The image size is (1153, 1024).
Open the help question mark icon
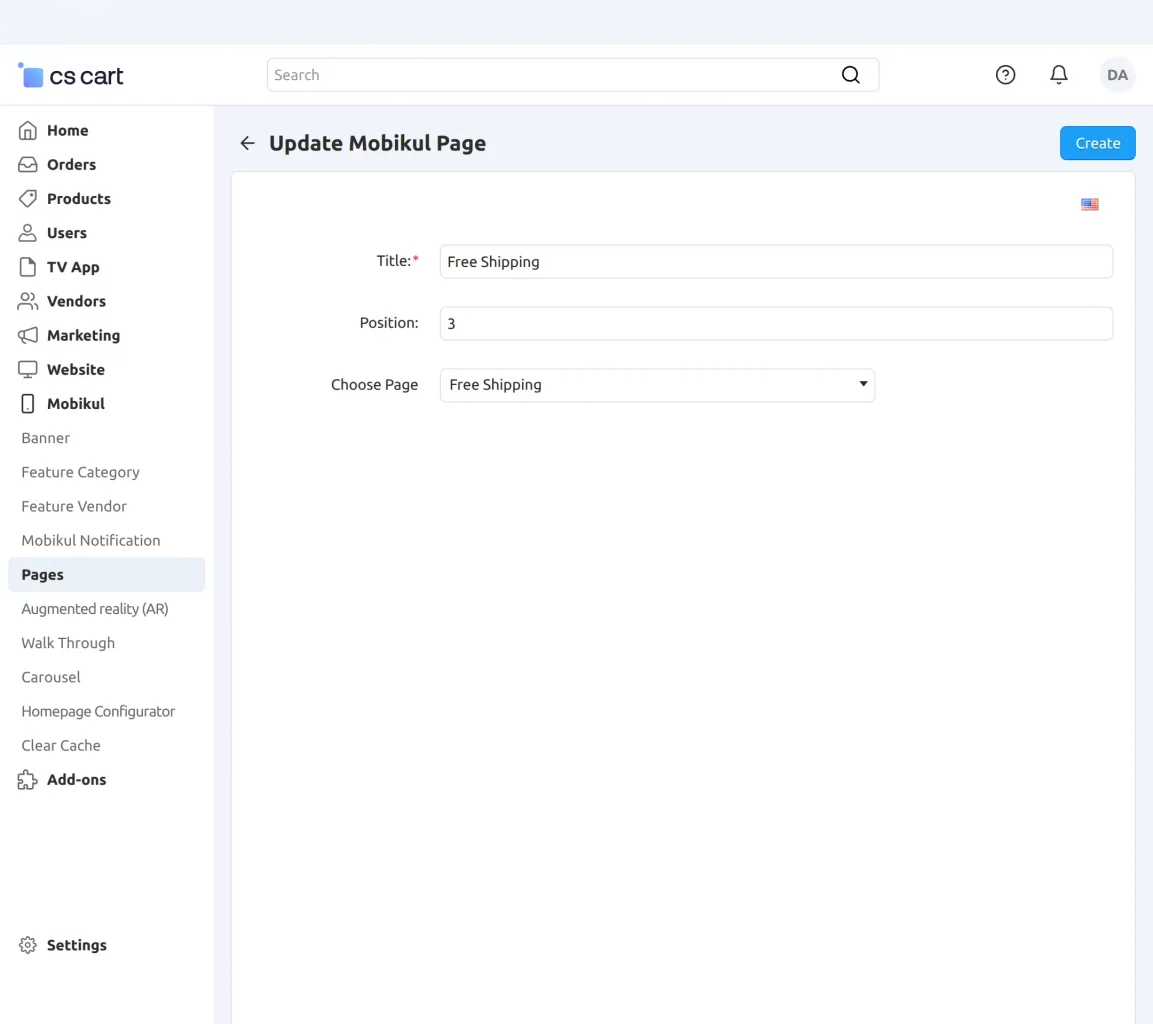pos(1005,75)
